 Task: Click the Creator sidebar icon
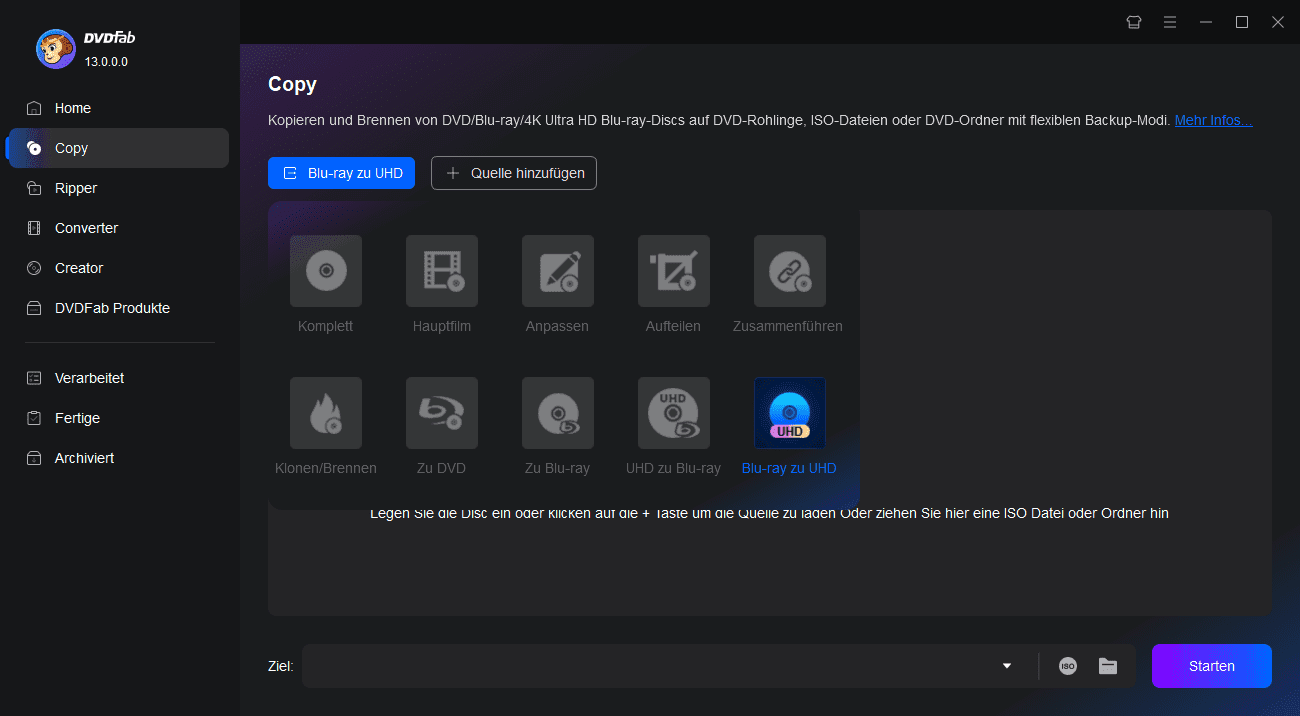[x=35, y=268]
